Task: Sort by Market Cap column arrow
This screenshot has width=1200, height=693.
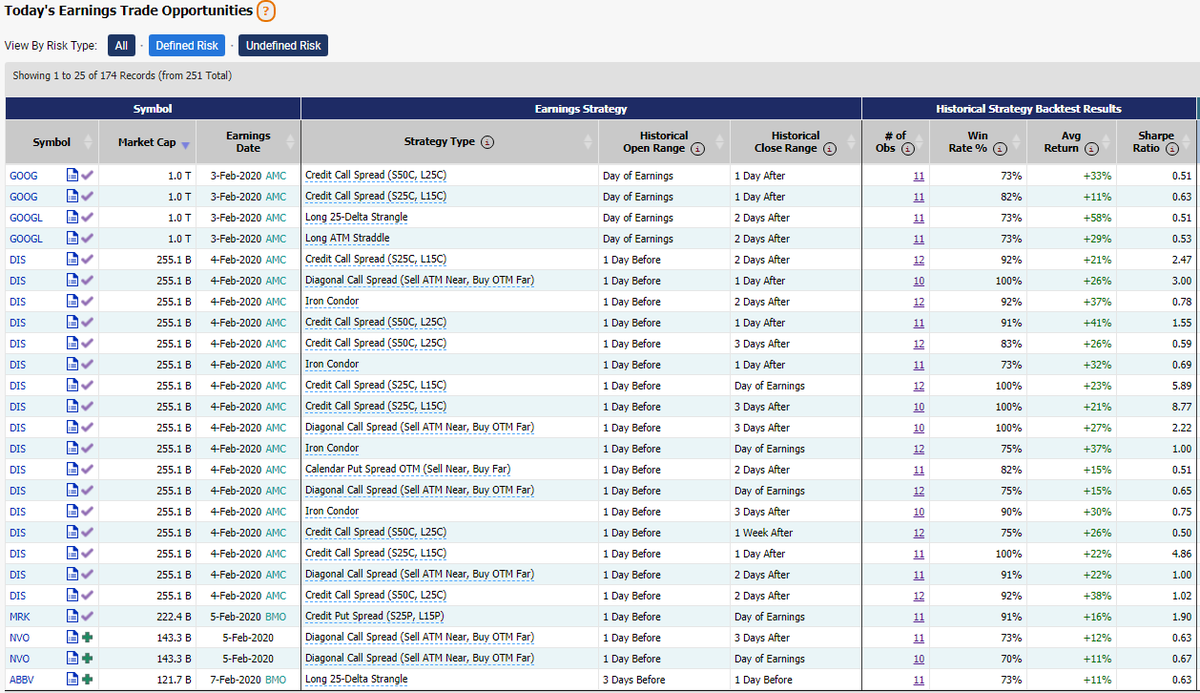Action: 186,144
